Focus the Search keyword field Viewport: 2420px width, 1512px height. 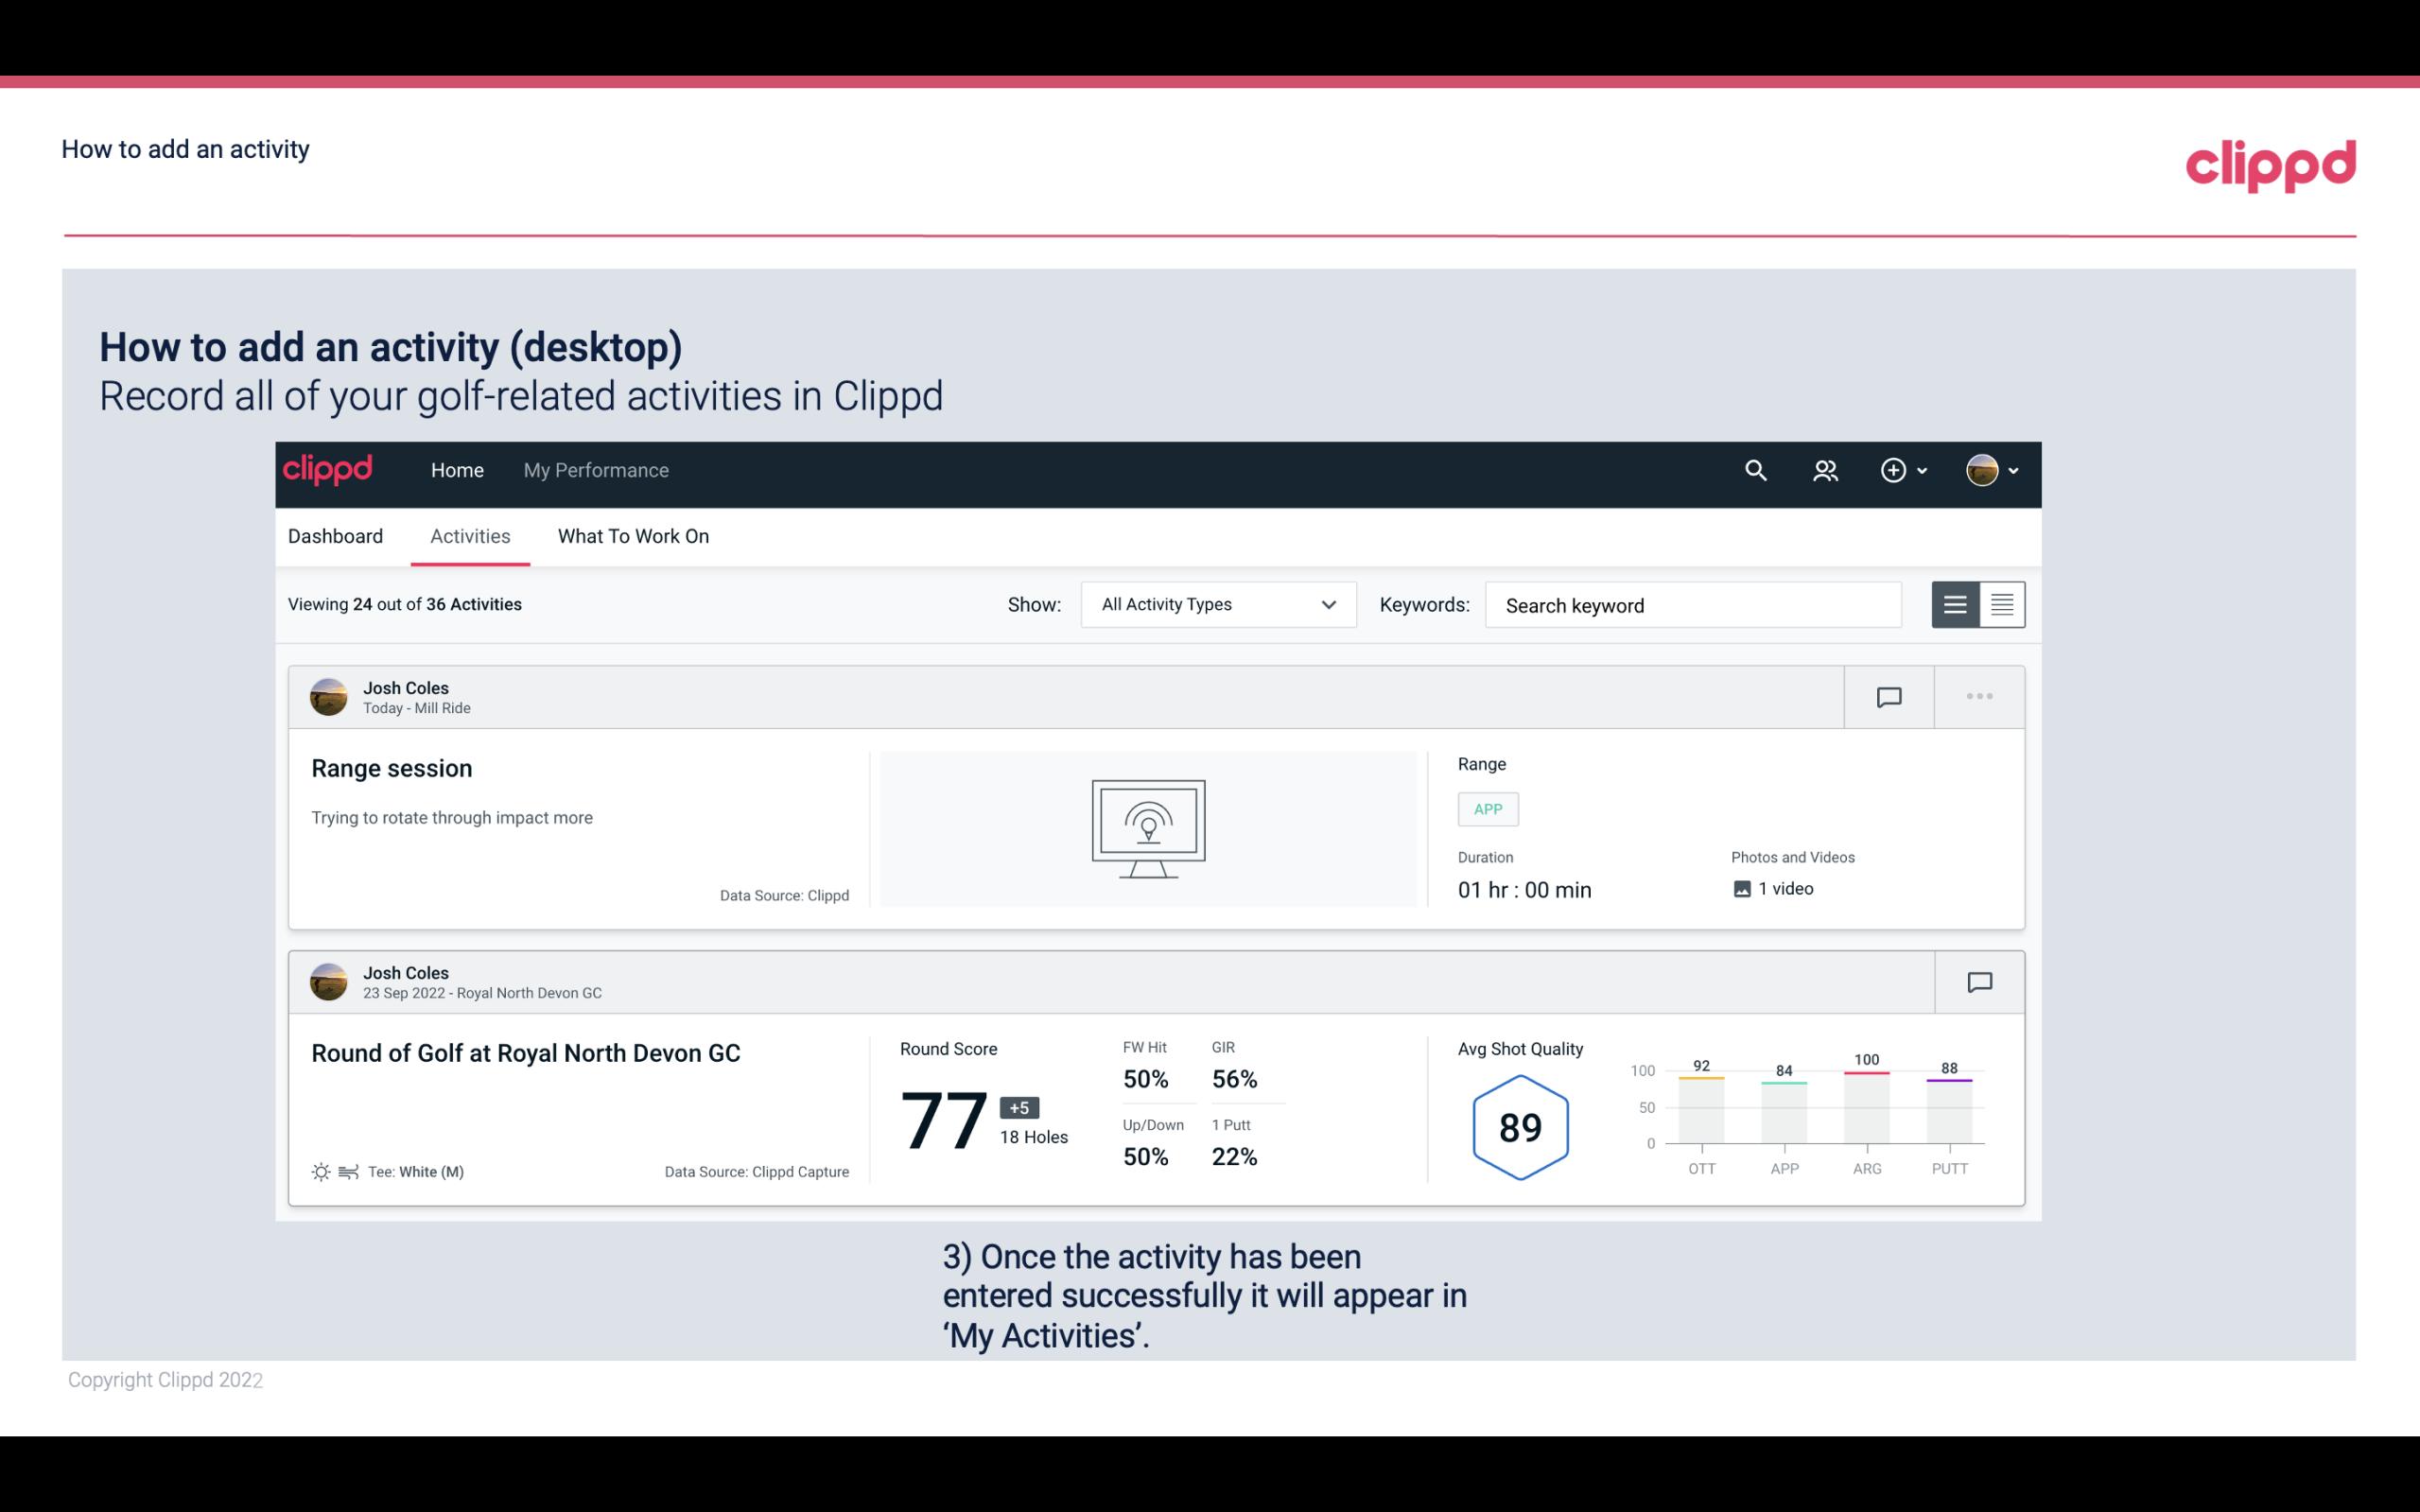[1692, 605]
